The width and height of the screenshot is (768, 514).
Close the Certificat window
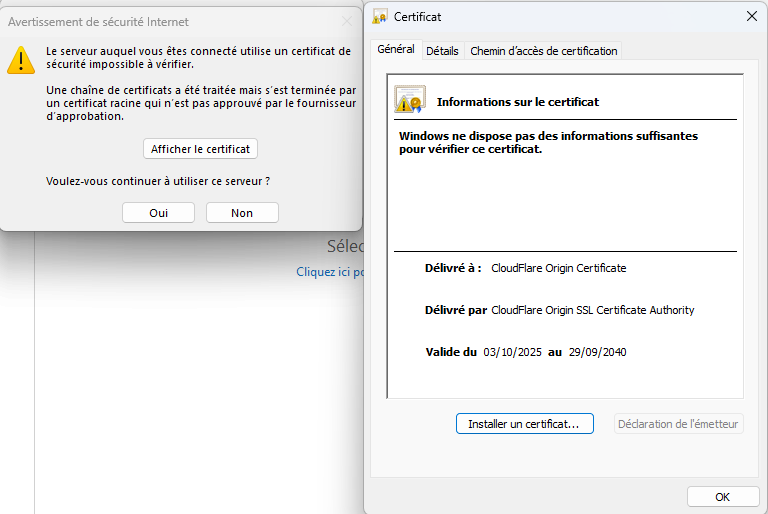coord(751,16)
